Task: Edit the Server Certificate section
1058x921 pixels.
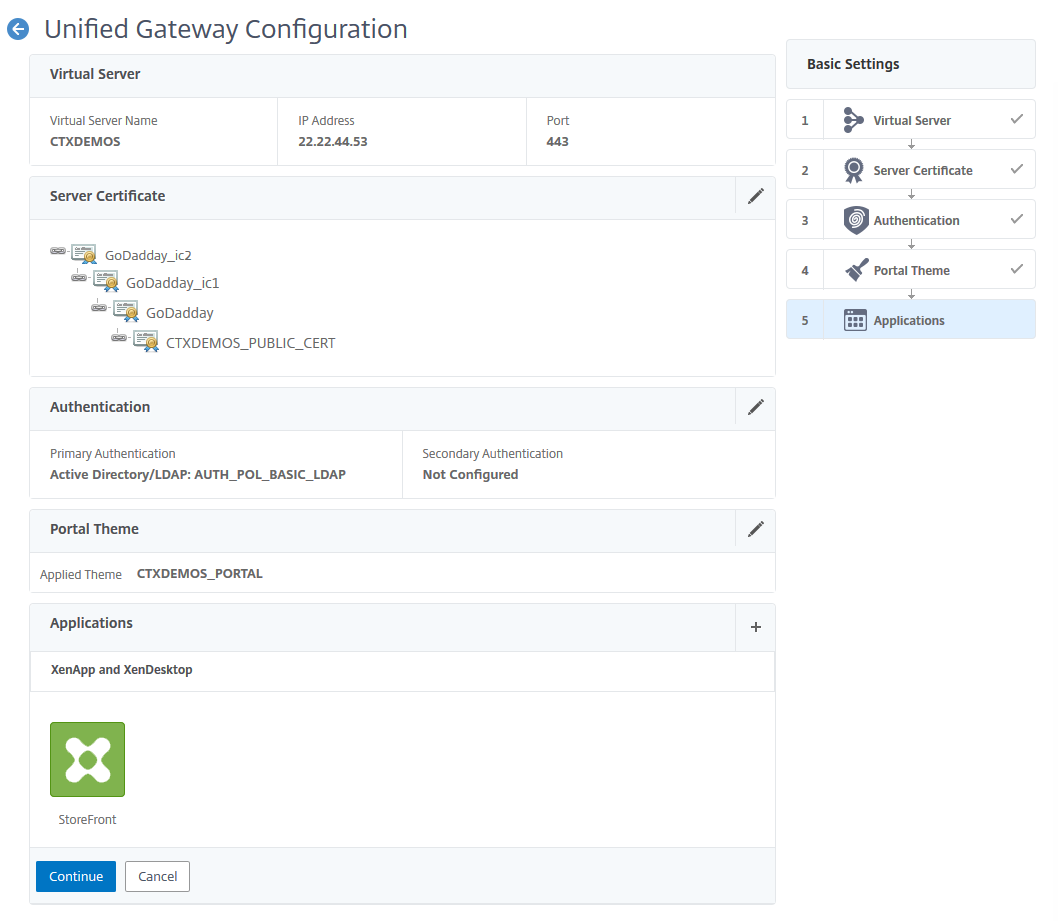Action: pyautogui.click(x=756, y=196)
